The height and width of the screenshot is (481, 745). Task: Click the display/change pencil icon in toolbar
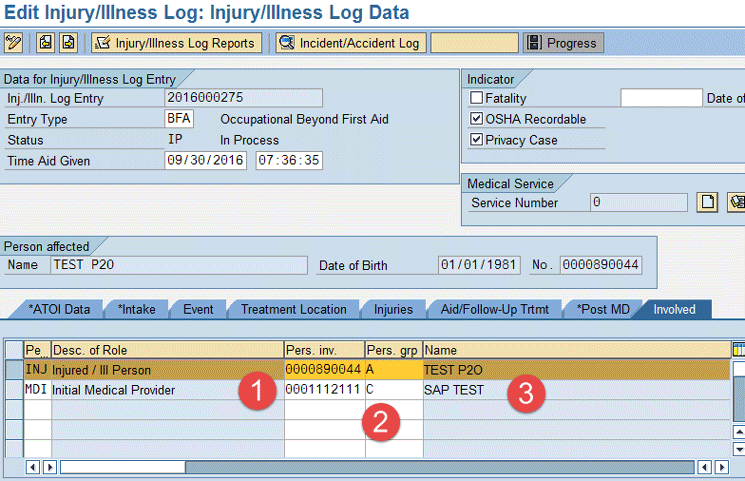[13, 43]
